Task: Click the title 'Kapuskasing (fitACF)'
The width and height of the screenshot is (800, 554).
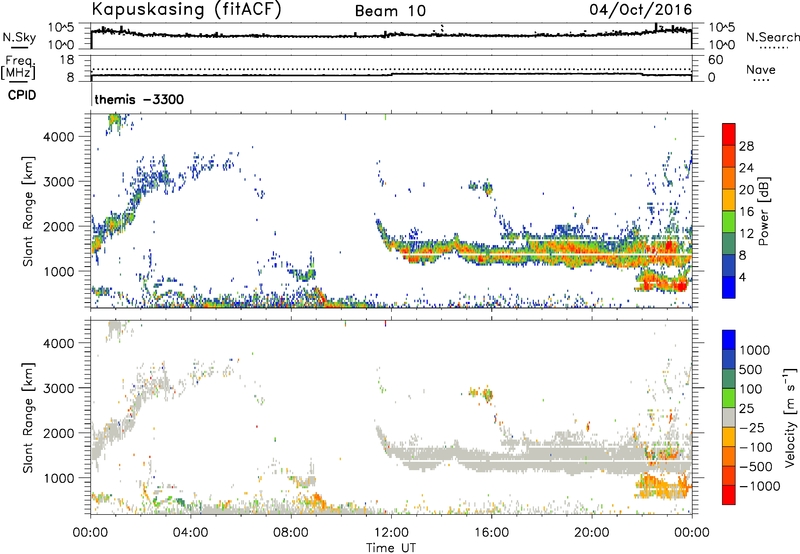Action: [186, 9]
